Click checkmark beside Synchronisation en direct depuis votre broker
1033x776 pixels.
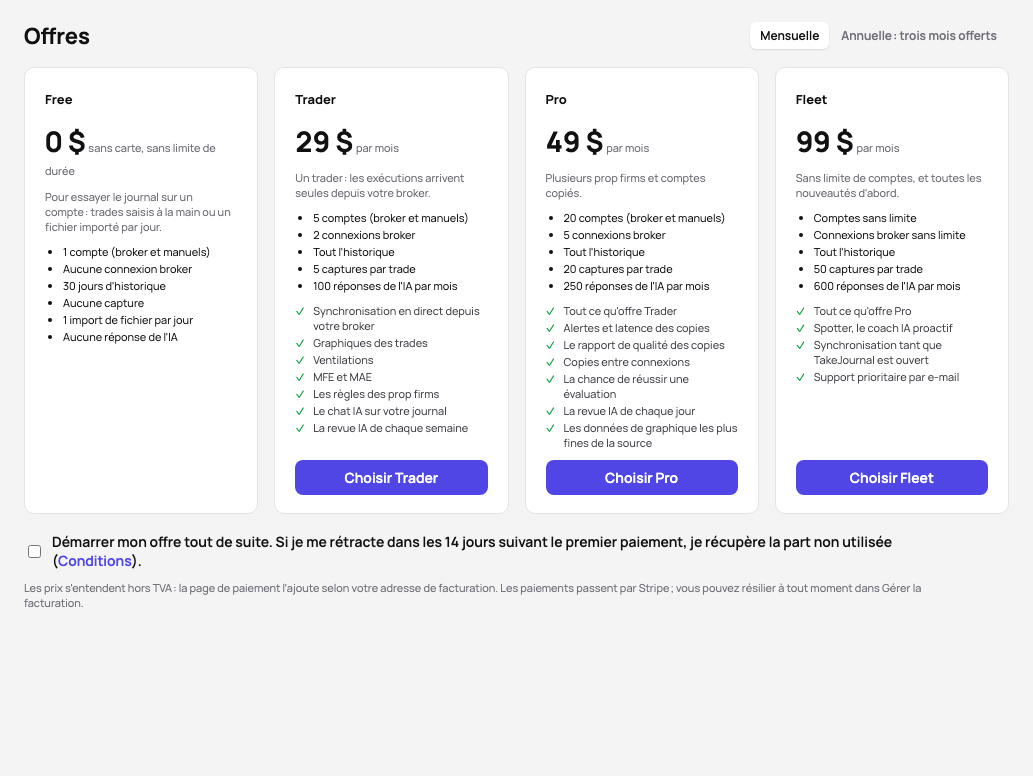point(300,312)
